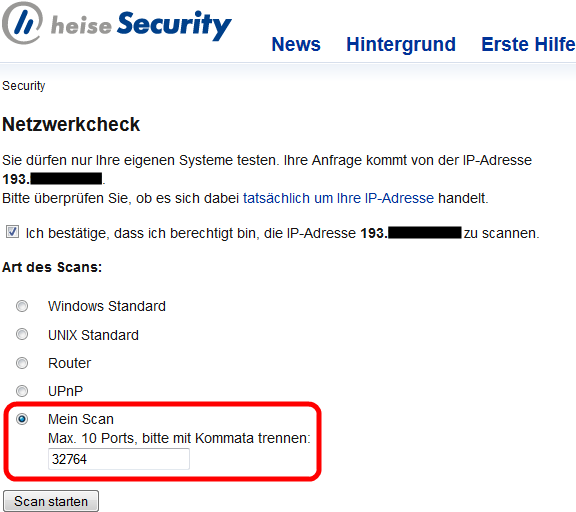Click the heise Security wordmark

pos(141,25)
